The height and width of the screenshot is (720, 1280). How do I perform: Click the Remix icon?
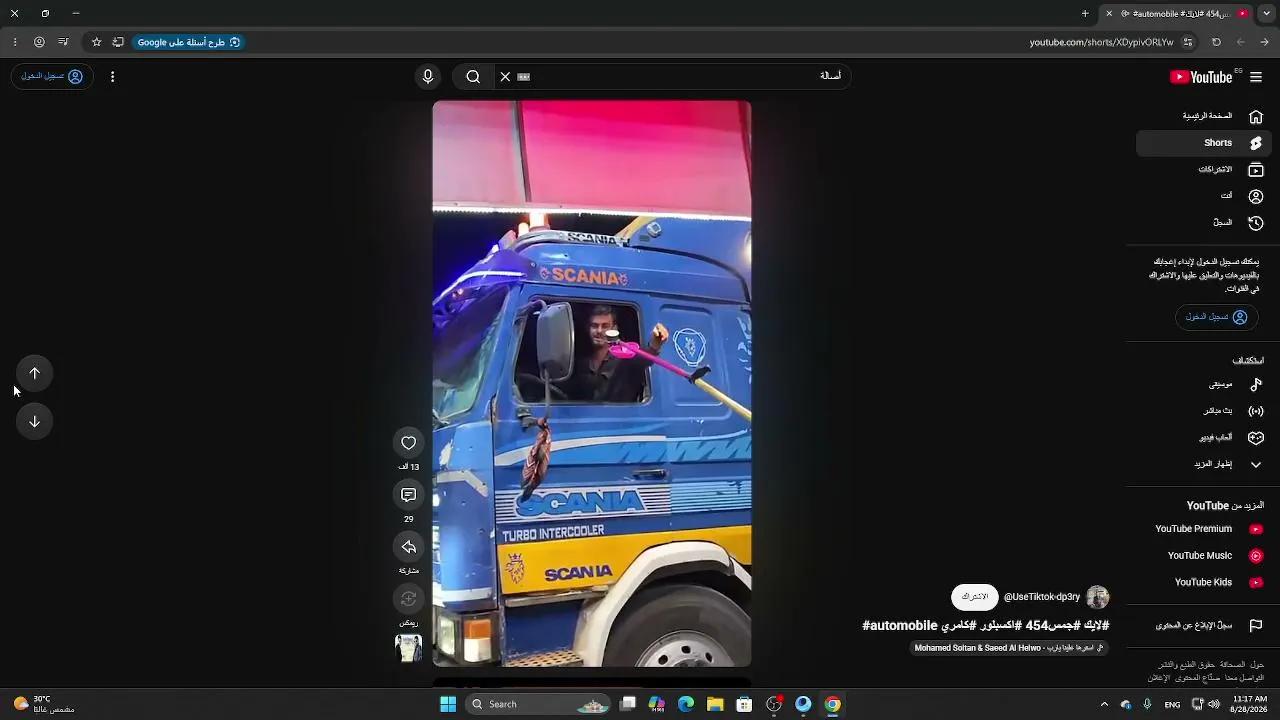coord(408,599)
